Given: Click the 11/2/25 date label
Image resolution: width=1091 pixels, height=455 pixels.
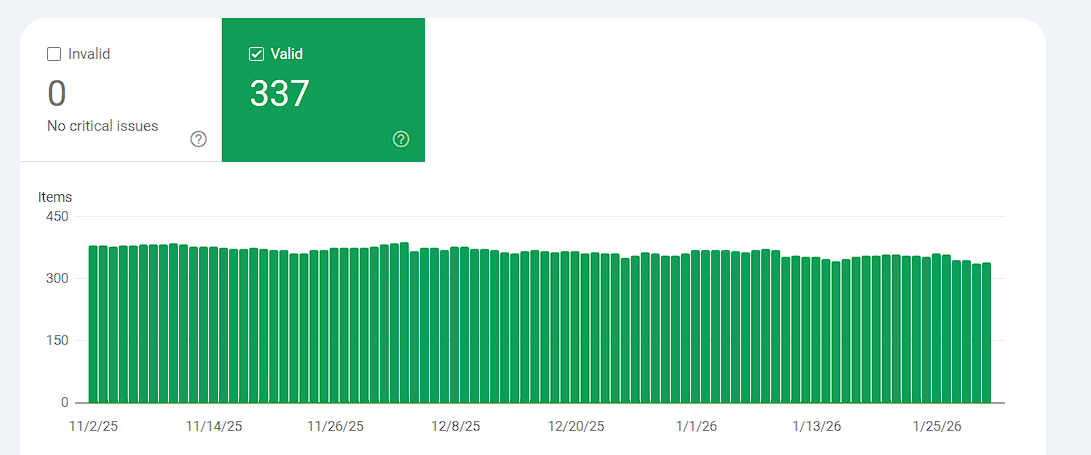Looking at the screenshot, I should 93,426.
